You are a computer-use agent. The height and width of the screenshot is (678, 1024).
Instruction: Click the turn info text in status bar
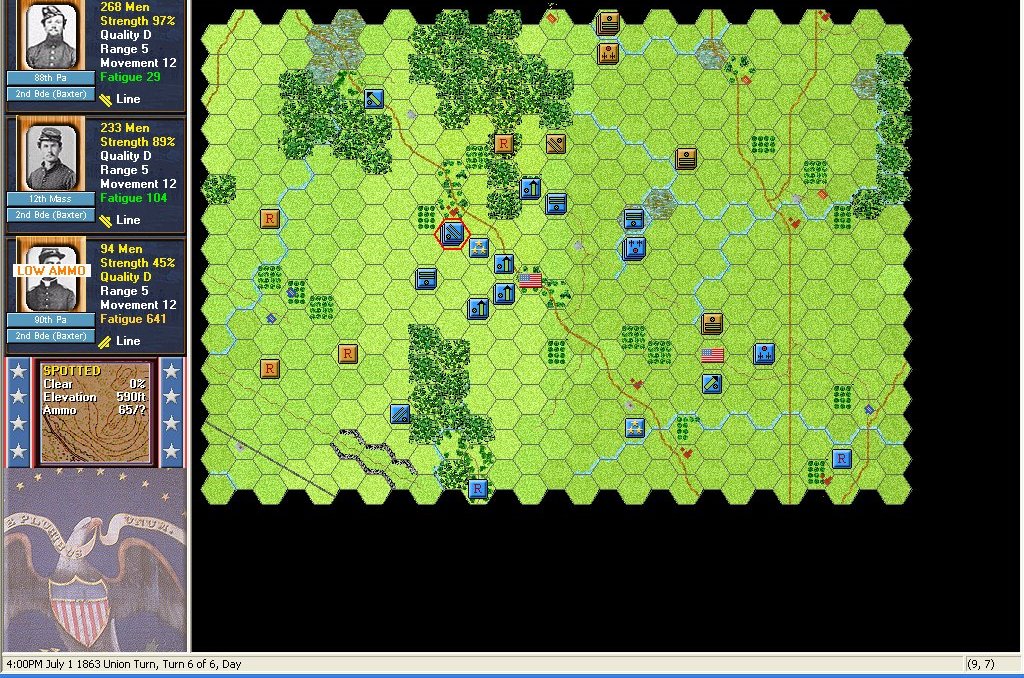124,664
